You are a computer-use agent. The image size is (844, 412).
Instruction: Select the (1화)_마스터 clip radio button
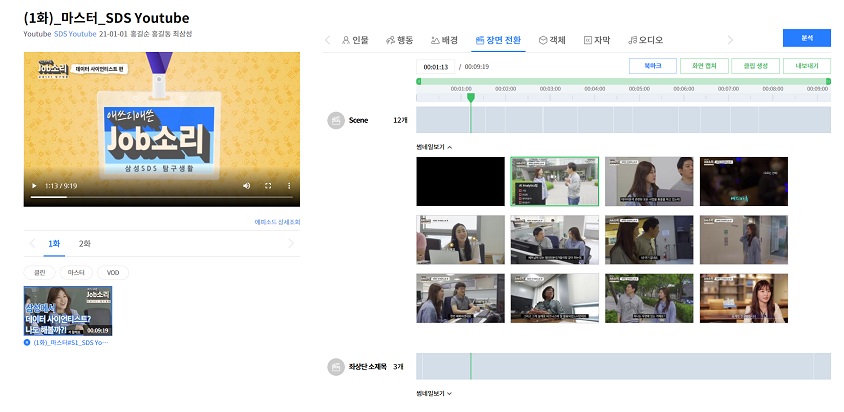tap(27, 342)
